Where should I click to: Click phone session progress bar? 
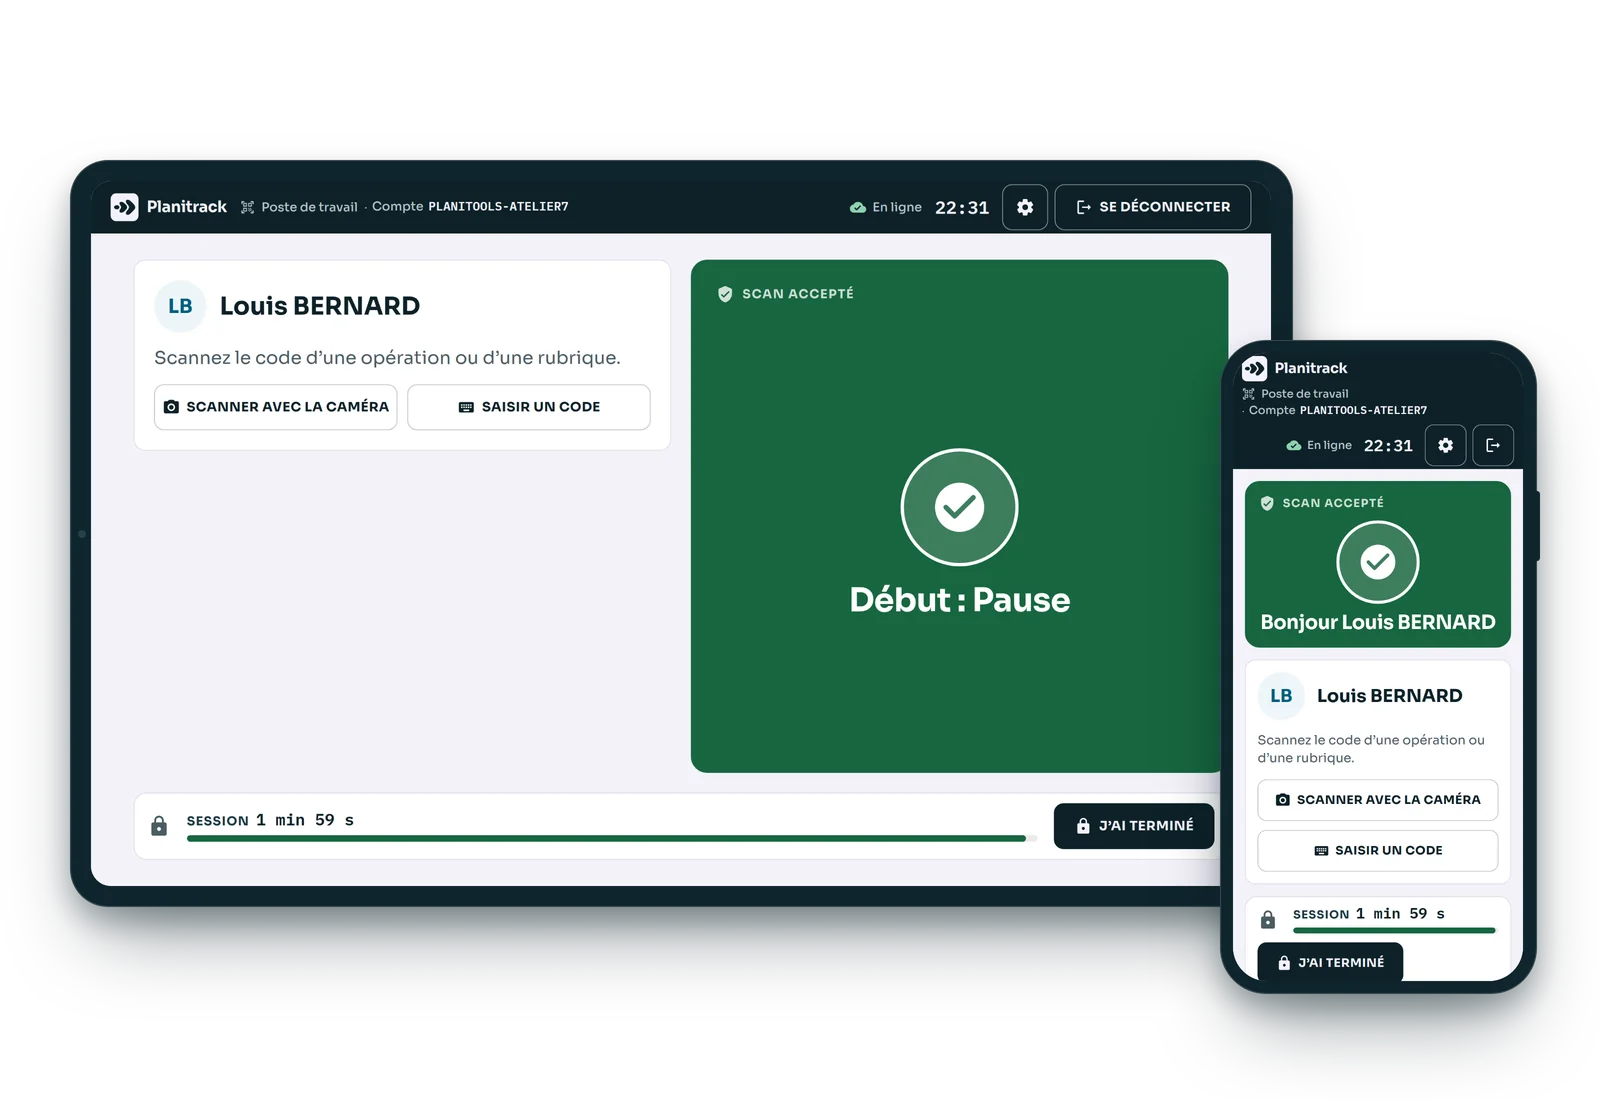pos(1394,931)
